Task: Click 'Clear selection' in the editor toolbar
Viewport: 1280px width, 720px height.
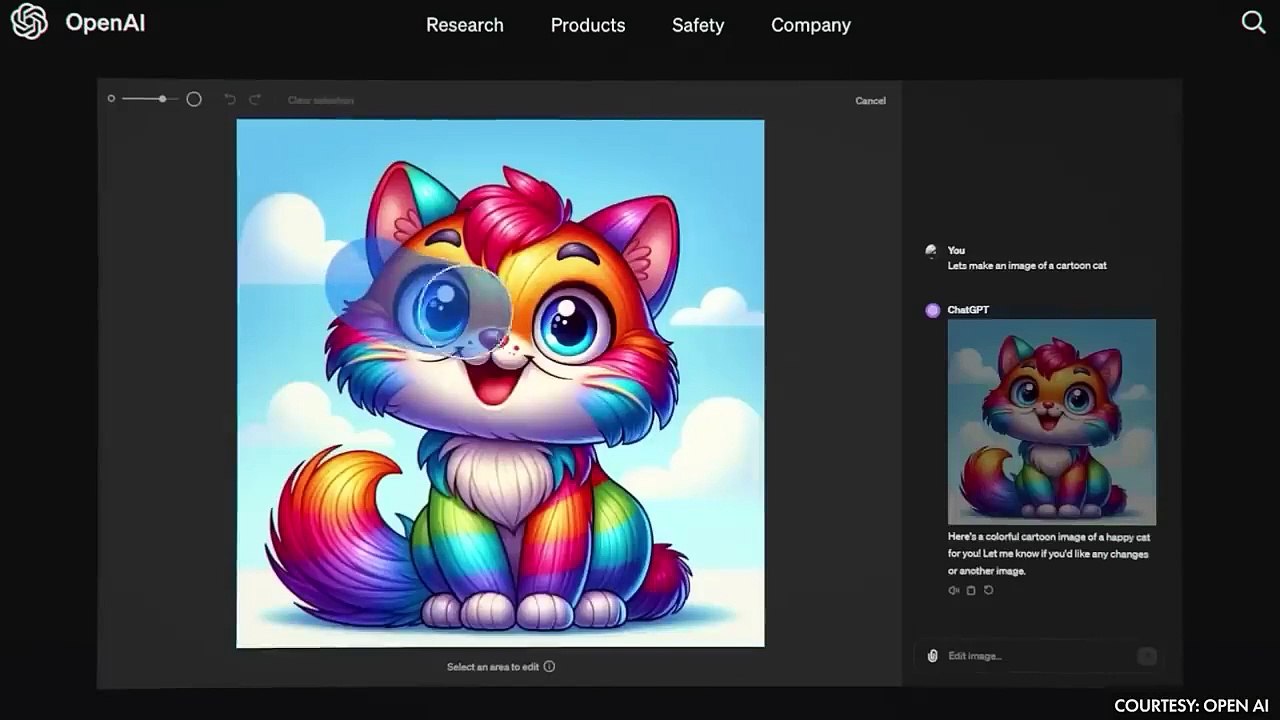Action: point(321,100)
